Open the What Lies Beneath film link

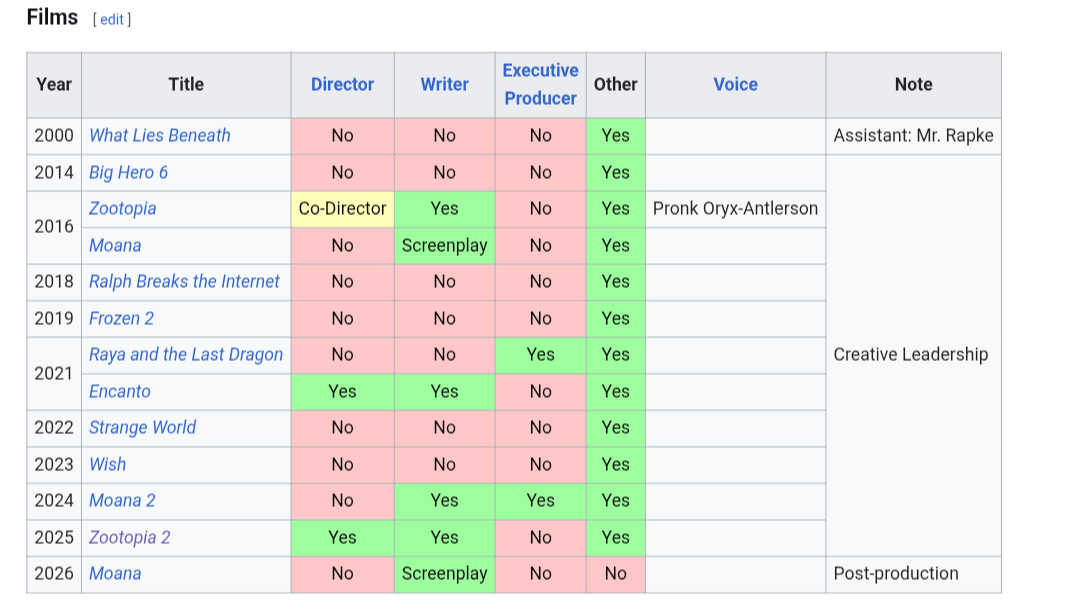pos(160,136)
